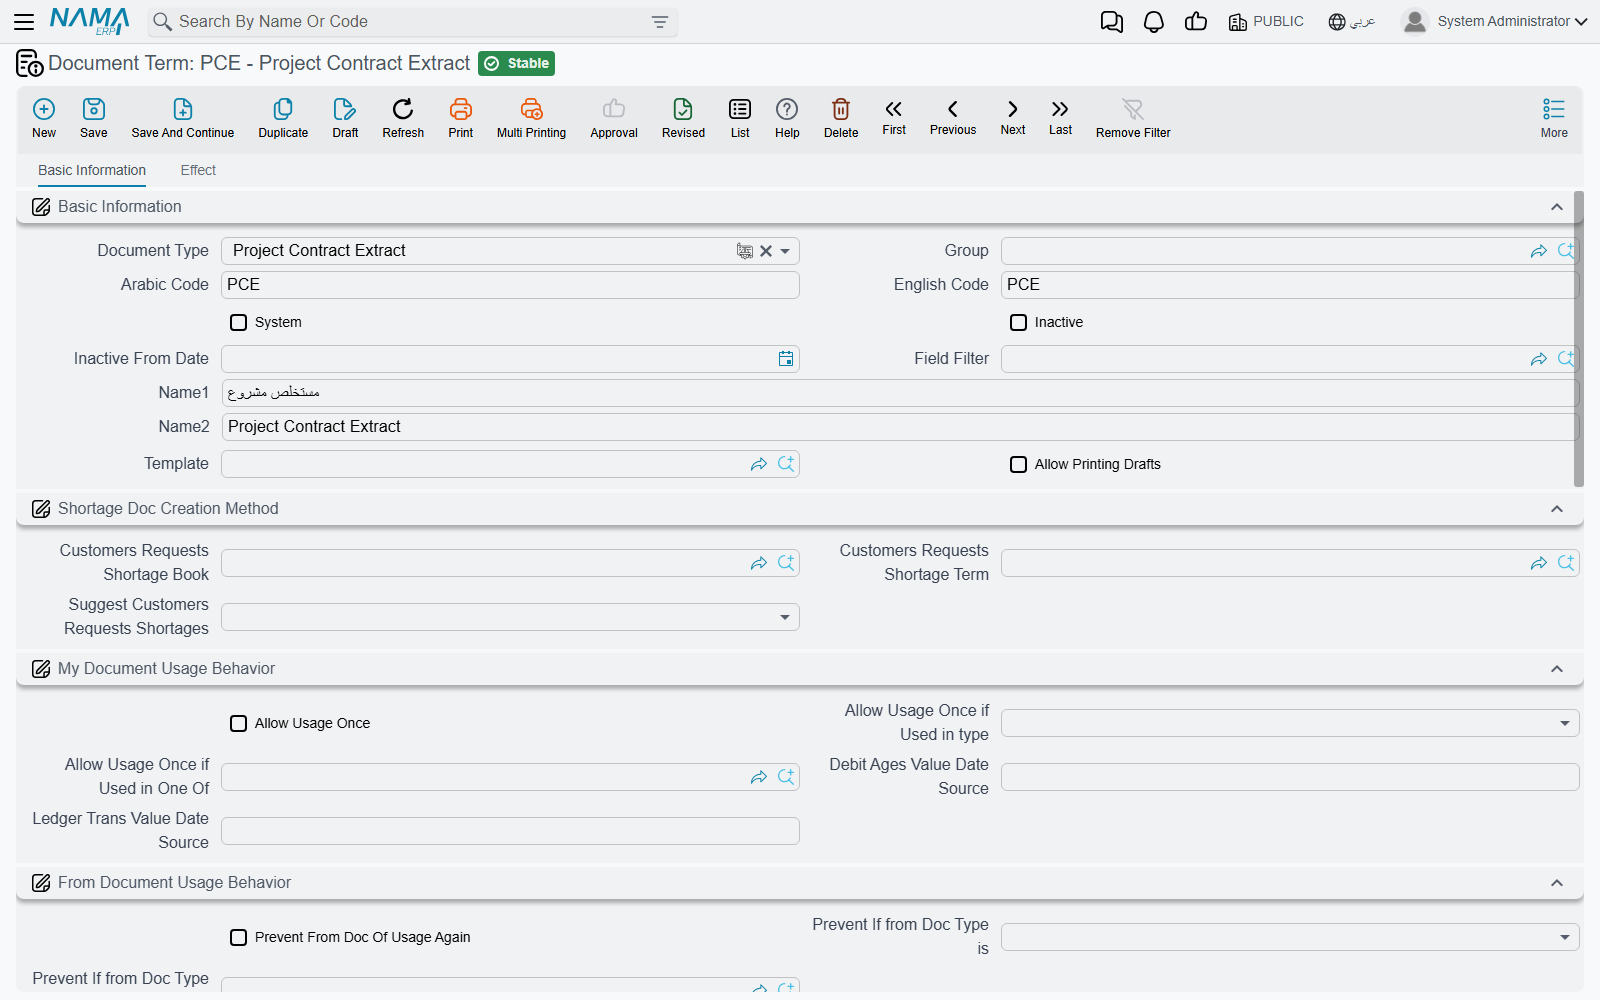Viewport: 1600px width, 1000px height.
Task: Open notifications bell
Action: coord(1154,22)
